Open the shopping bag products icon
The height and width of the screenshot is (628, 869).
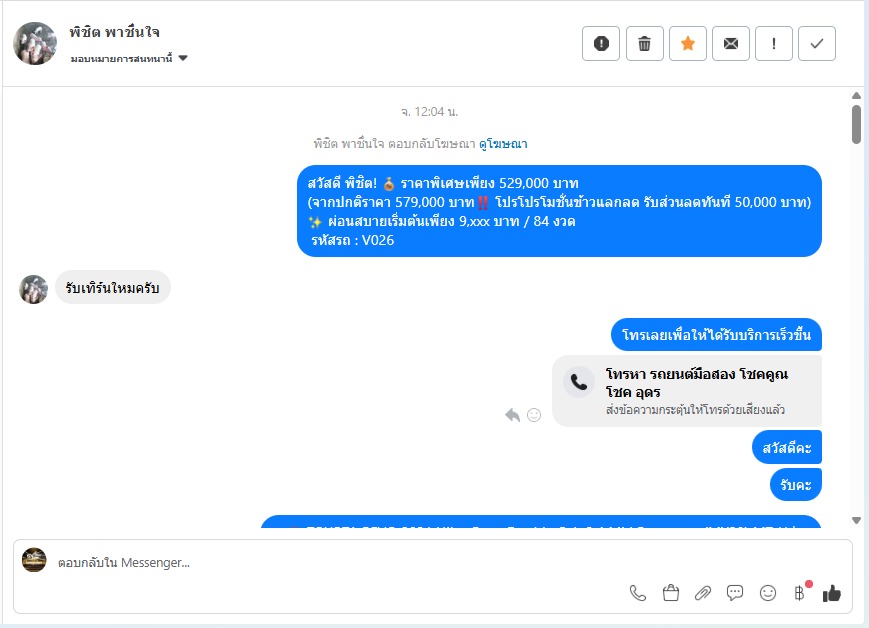pyautogui.click(x=671, y=593)
